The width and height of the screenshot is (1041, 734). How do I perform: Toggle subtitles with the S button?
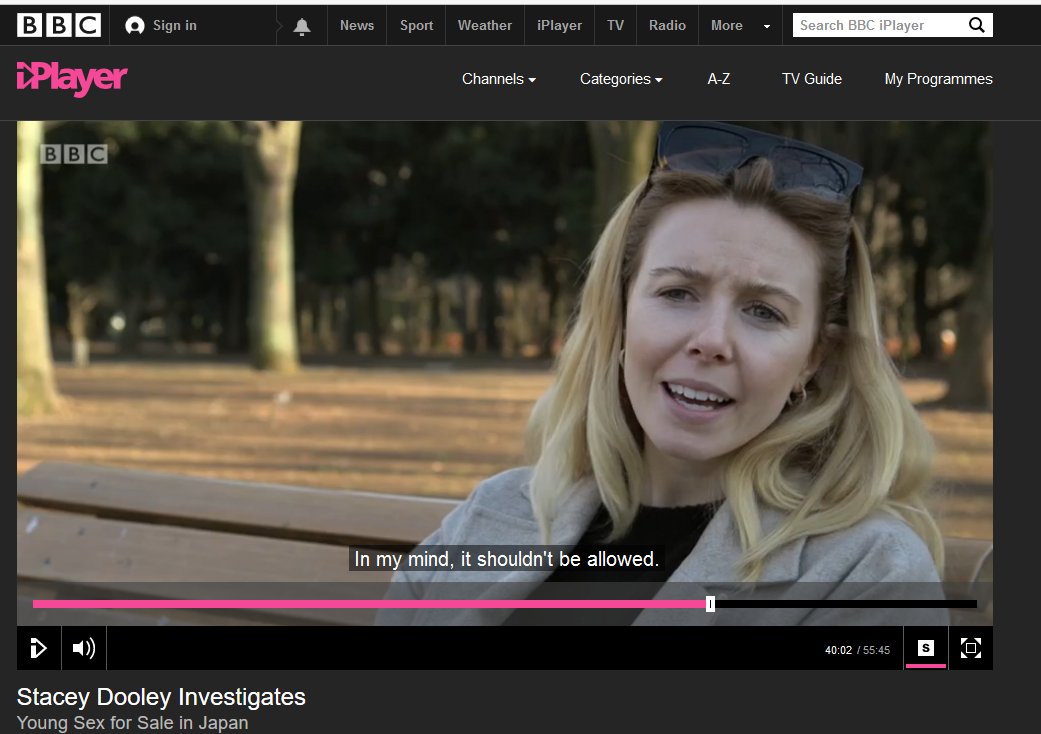925,648
